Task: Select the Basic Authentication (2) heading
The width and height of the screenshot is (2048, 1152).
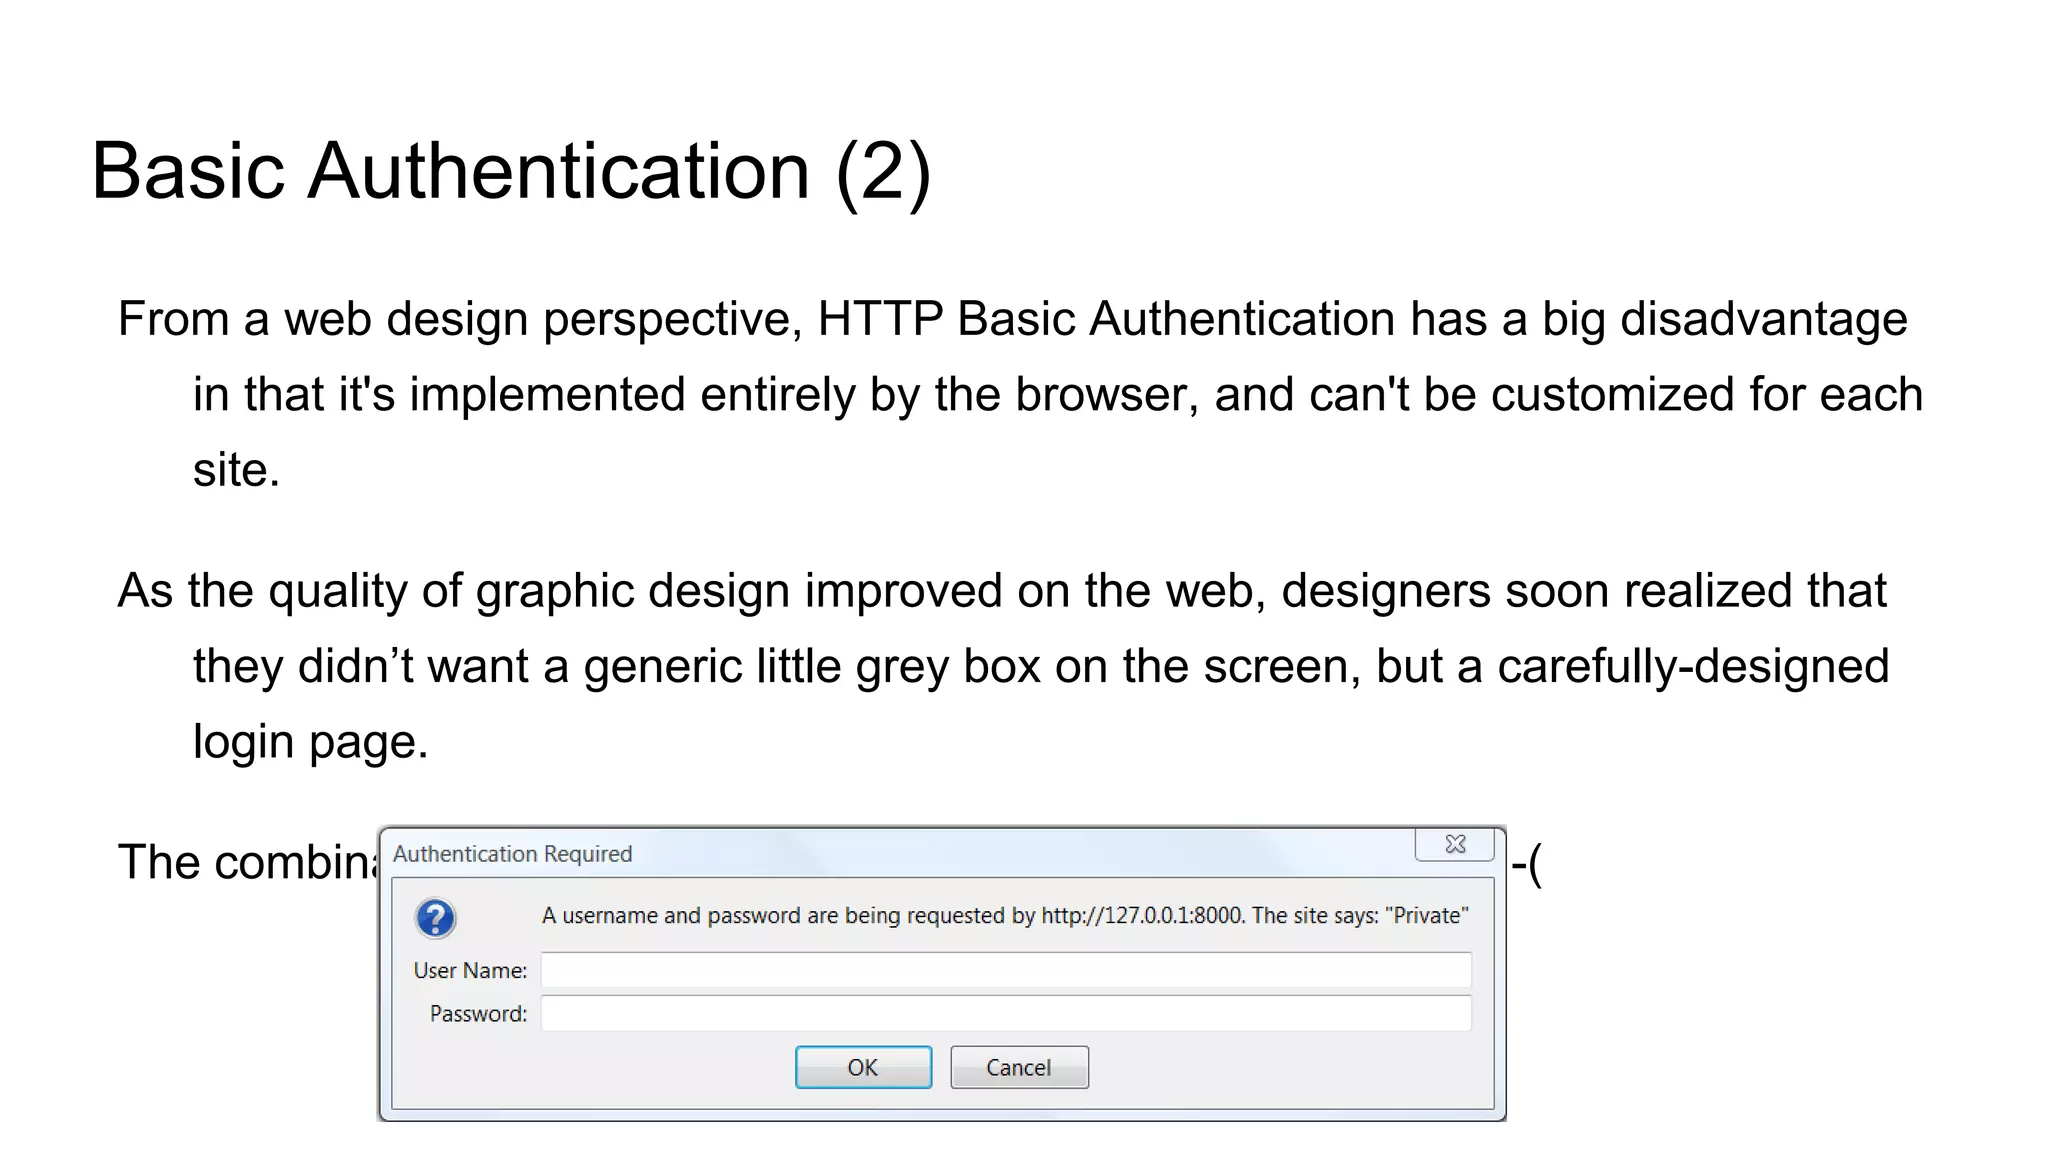Action: click(511, 171)
